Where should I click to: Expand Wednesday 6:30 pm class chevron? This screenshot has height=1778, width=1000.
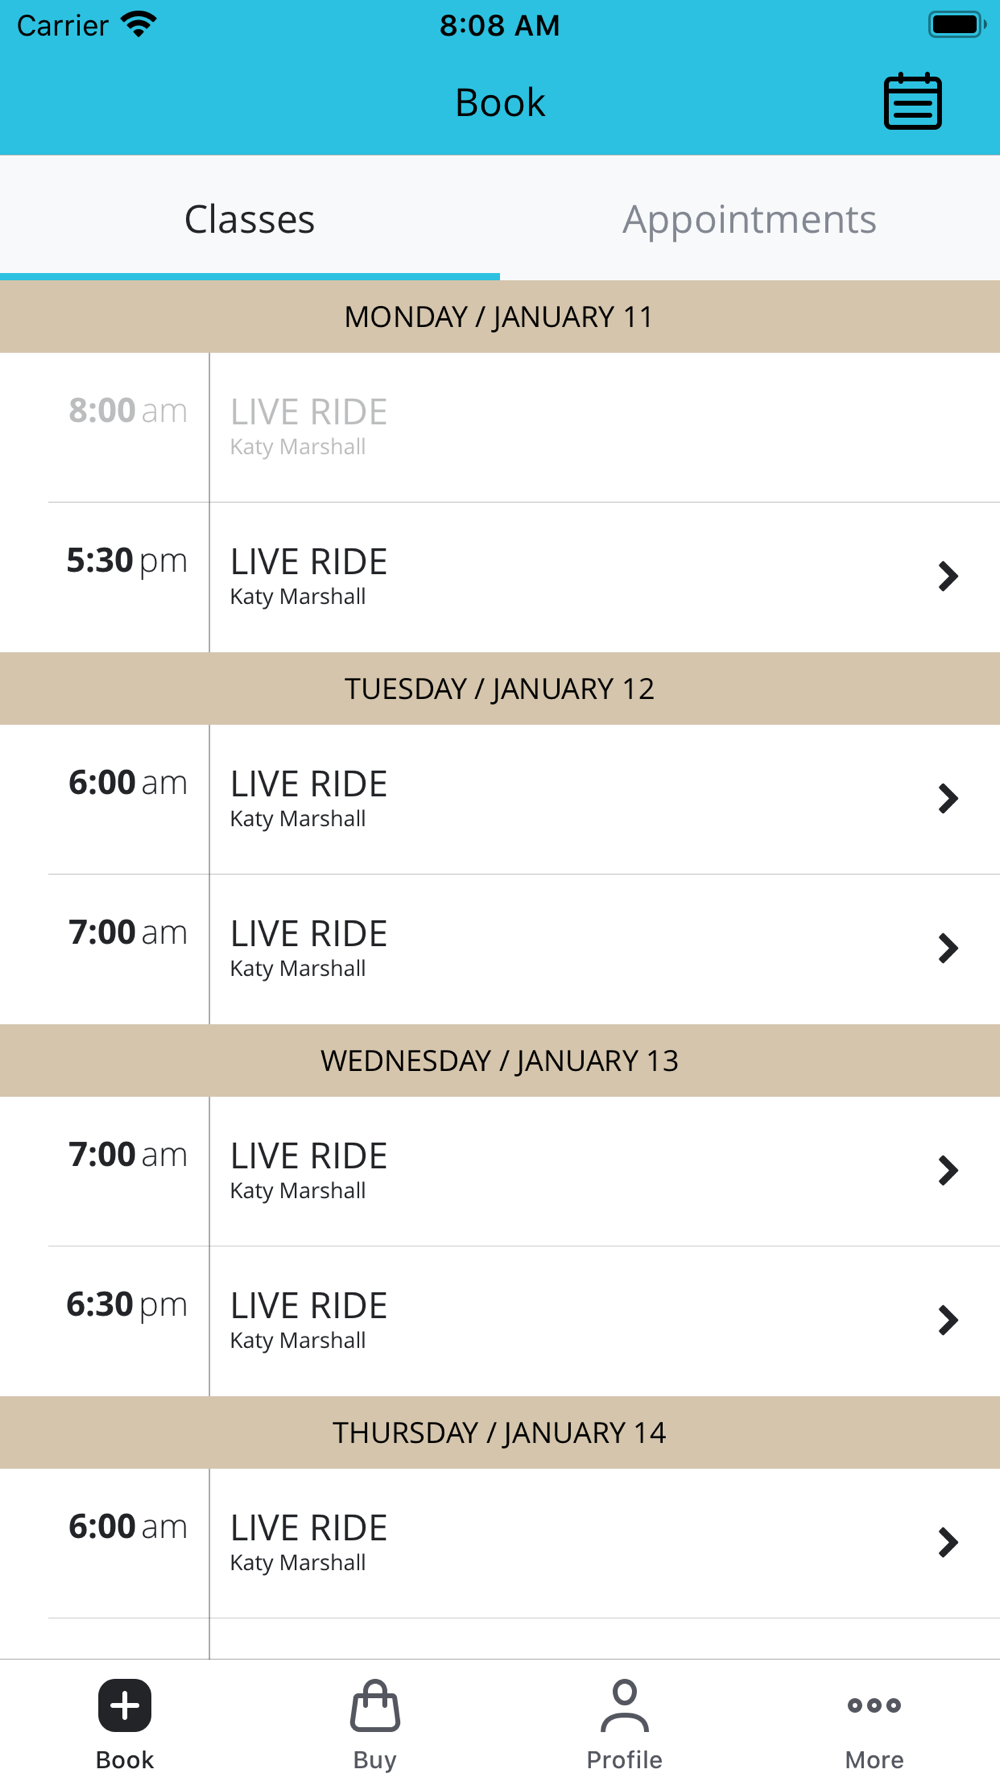coord(948,1320)
